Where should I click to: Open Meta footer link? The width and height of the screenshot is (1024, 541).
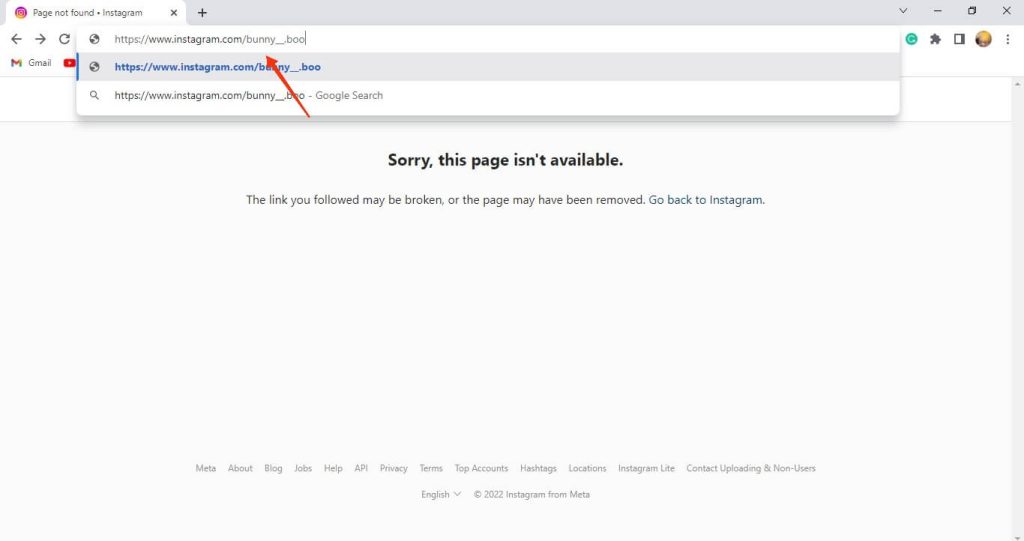pos(206,468)
